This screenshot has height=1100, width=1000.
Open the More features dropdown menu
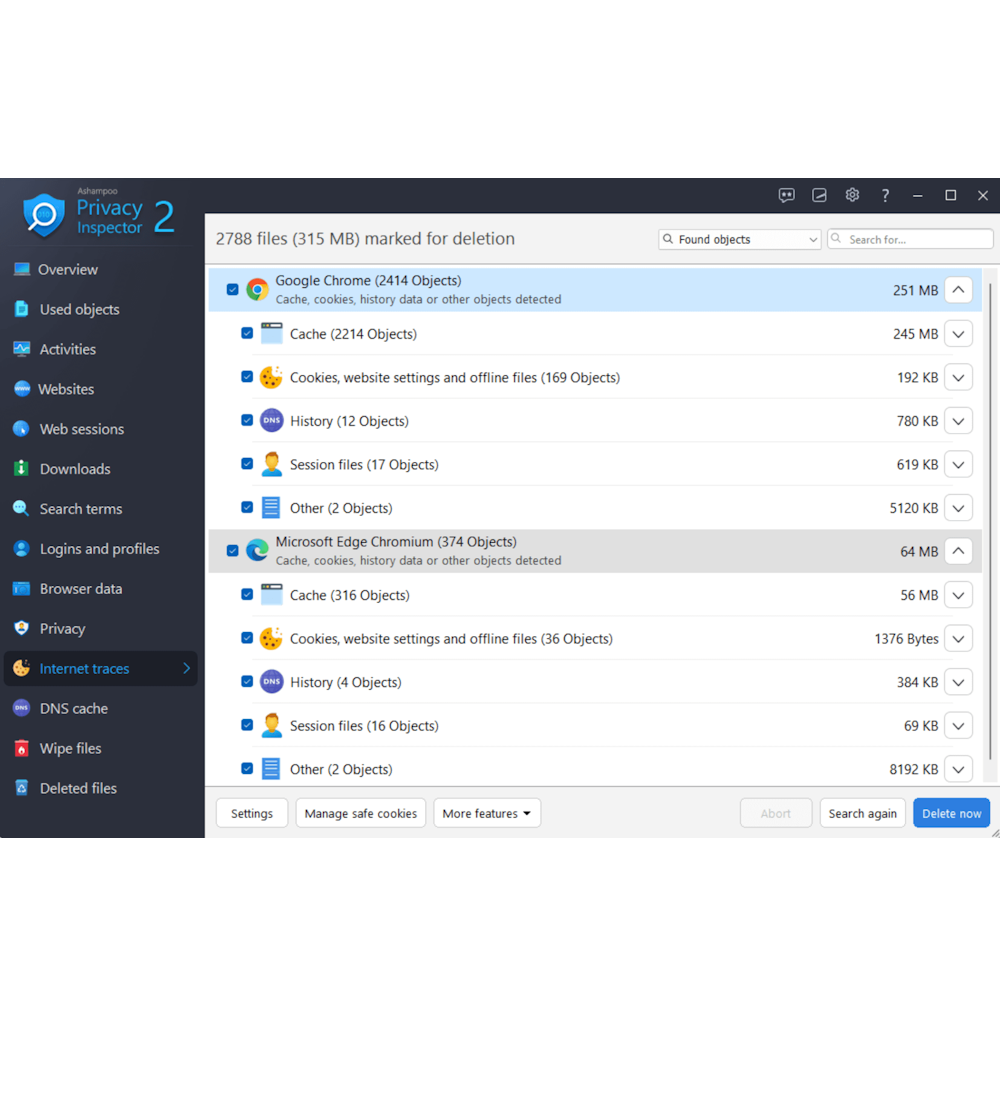(487, 813)
